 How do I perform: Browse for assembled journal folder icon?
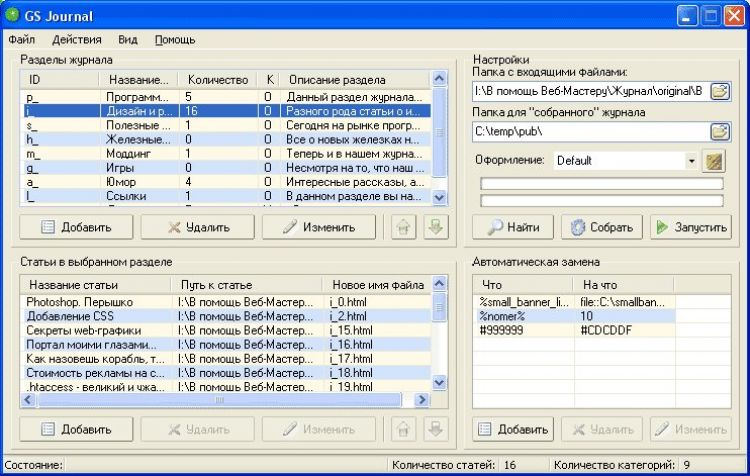[x=720, y=132]
